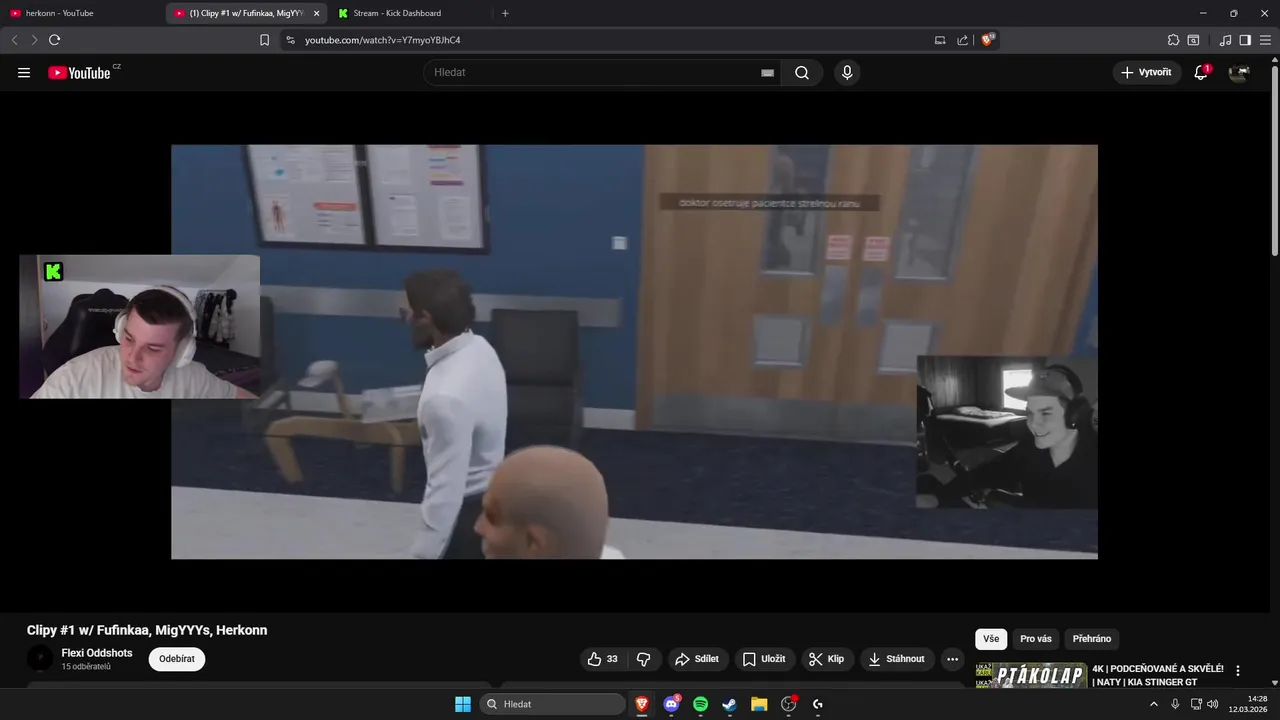
Task: Create a clip with Klip button
Action: click(x=827, y=659)
